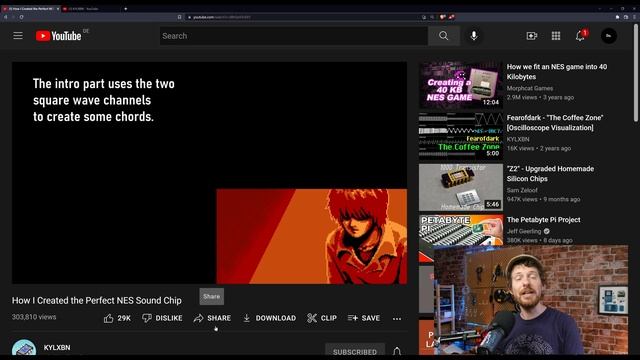Viewport: 640px width, 360px height.
Task: Open the 40 KB NES GAME thumbnail
Action: coord(461,85)
